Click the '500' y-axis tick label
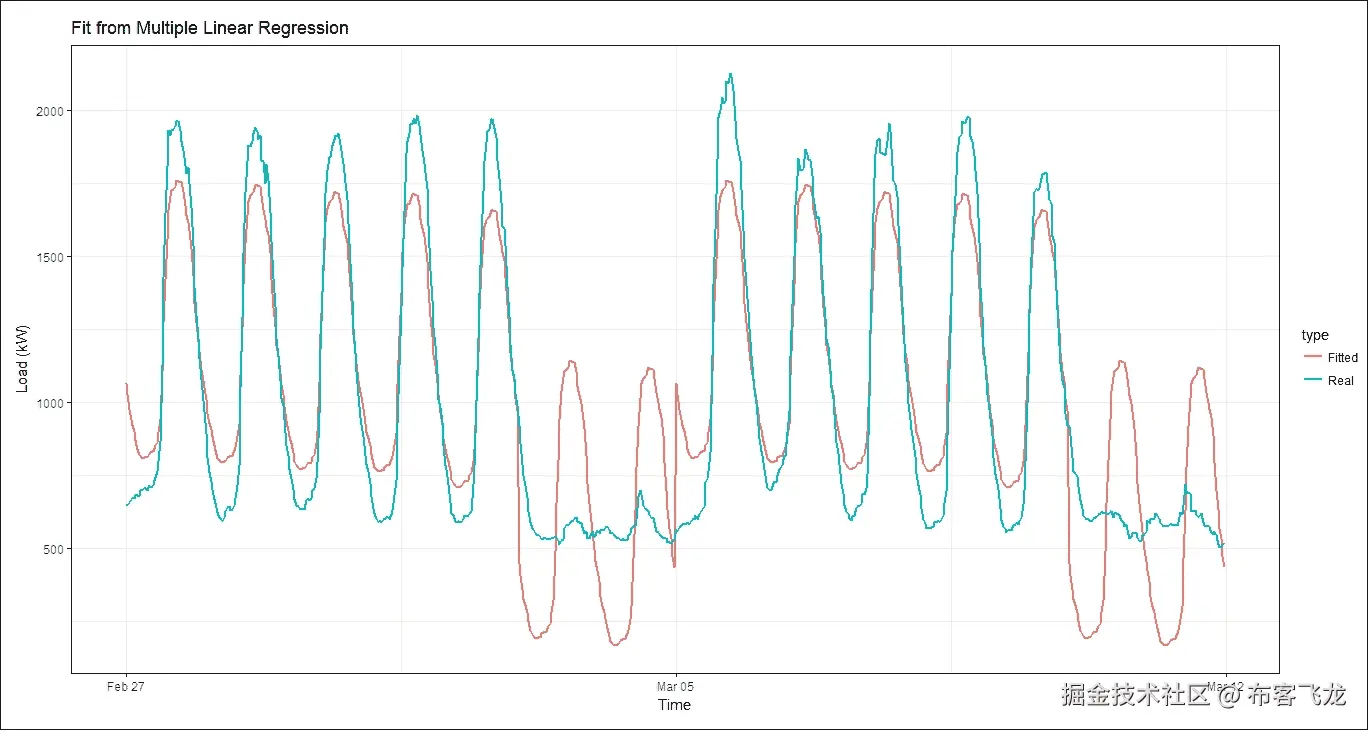Screen dimensions: 1368x730 click(x=55, y=549)
